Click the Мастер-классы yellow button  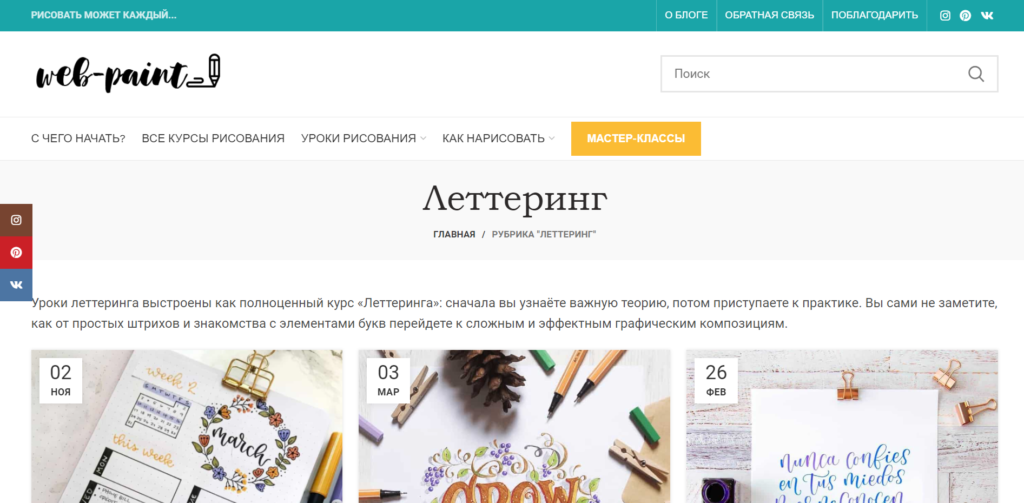(x=635, y=138)
